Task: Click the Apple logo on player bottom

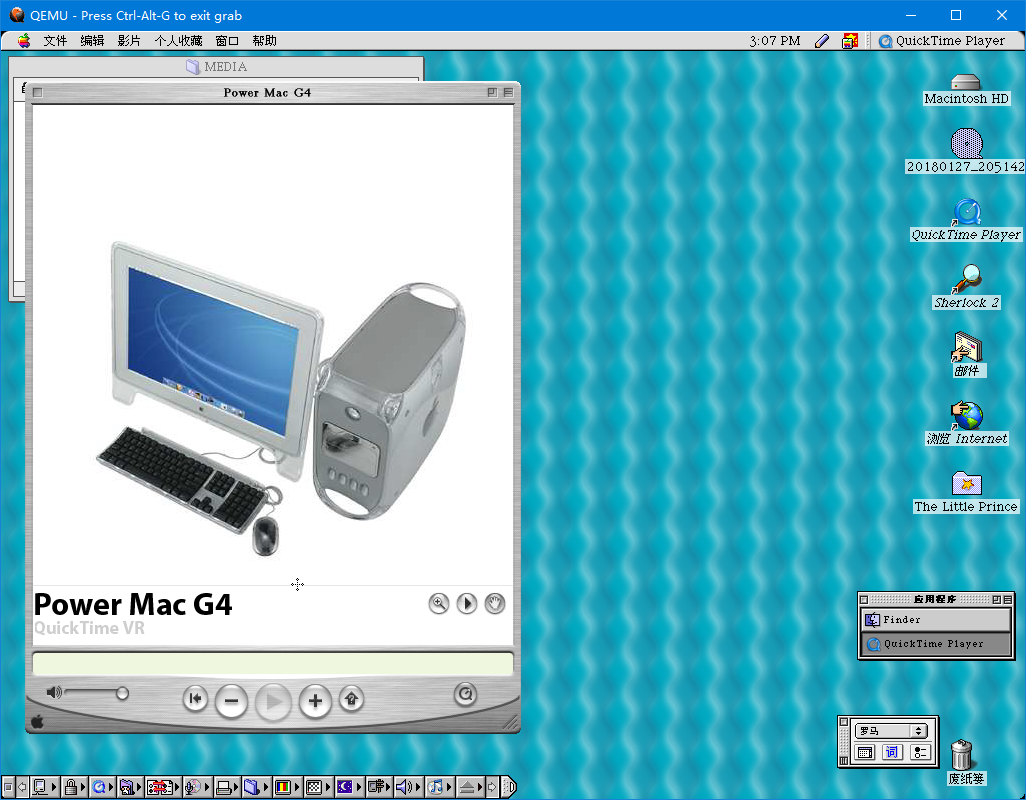Action: (37, 722)
